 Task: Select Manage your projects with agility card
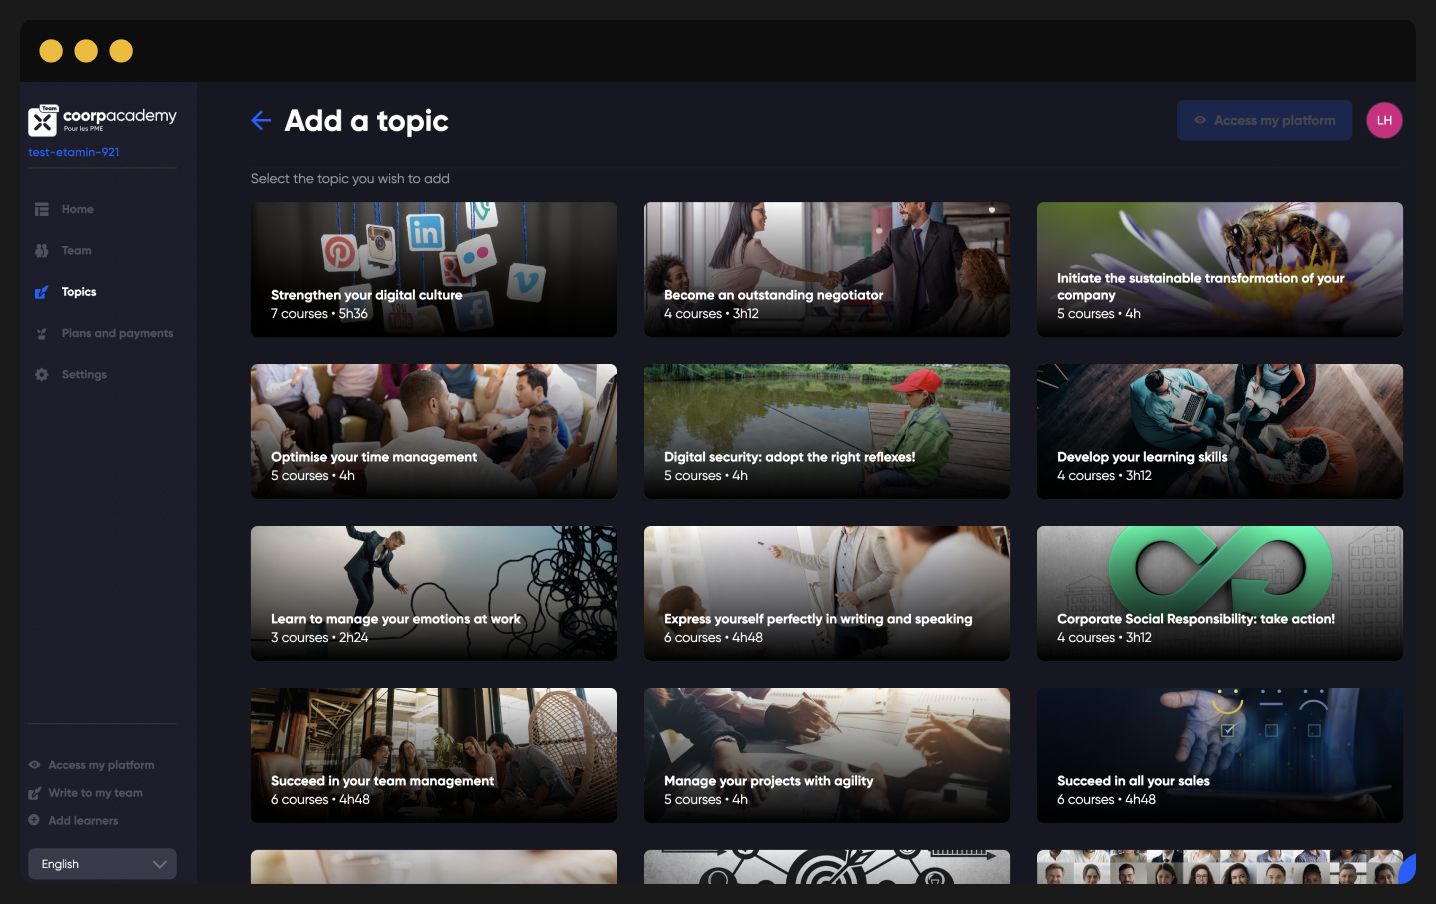click(x=826, y=755)
